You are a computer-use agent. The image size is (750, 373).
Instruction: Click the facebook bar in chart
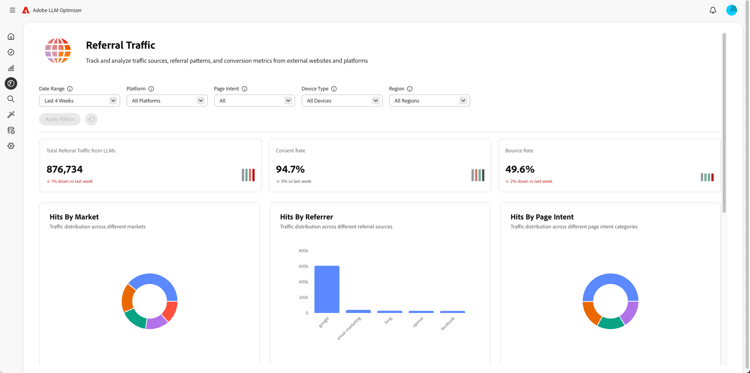452,312
